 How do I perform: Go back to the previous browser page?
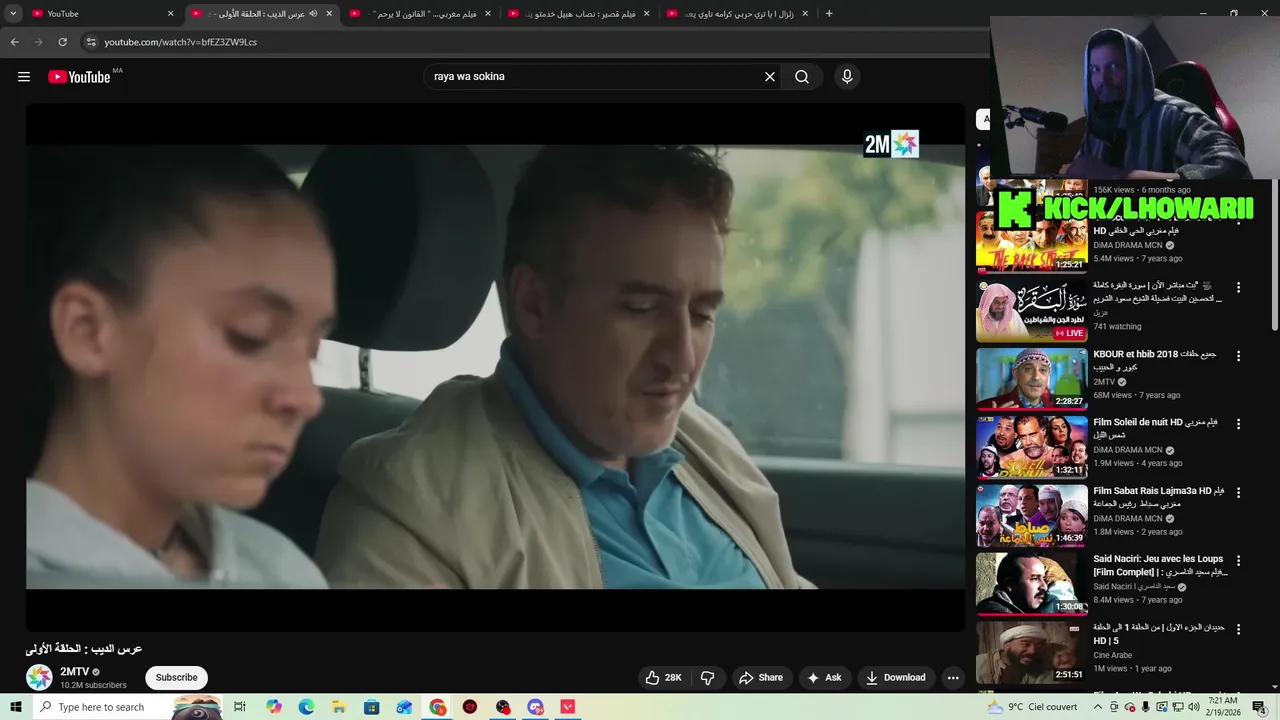pos(14,42)
